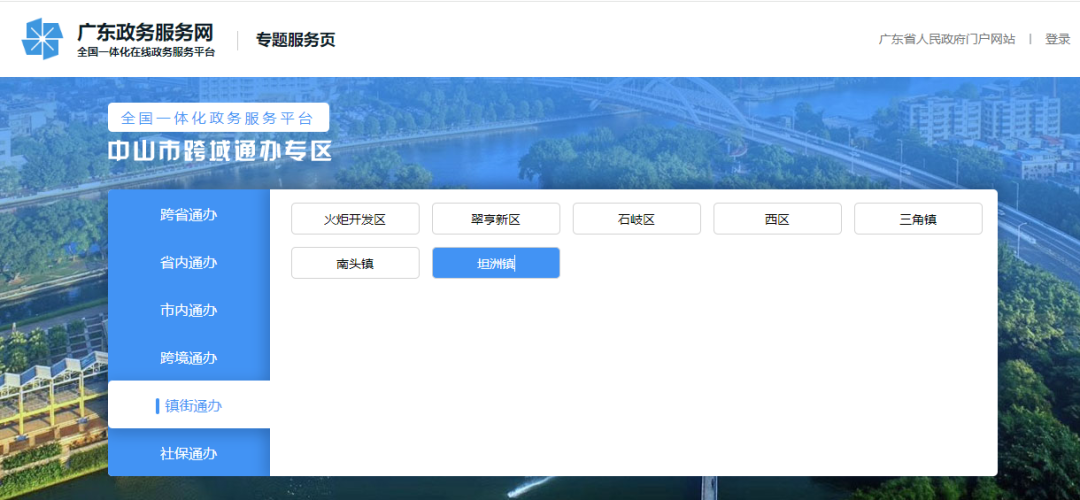Viewport: 1080px width, 500px height.
Task: Click the 全国一体化政务服务平台 badge
Action: pyautogui.click(x=218, y=117)
